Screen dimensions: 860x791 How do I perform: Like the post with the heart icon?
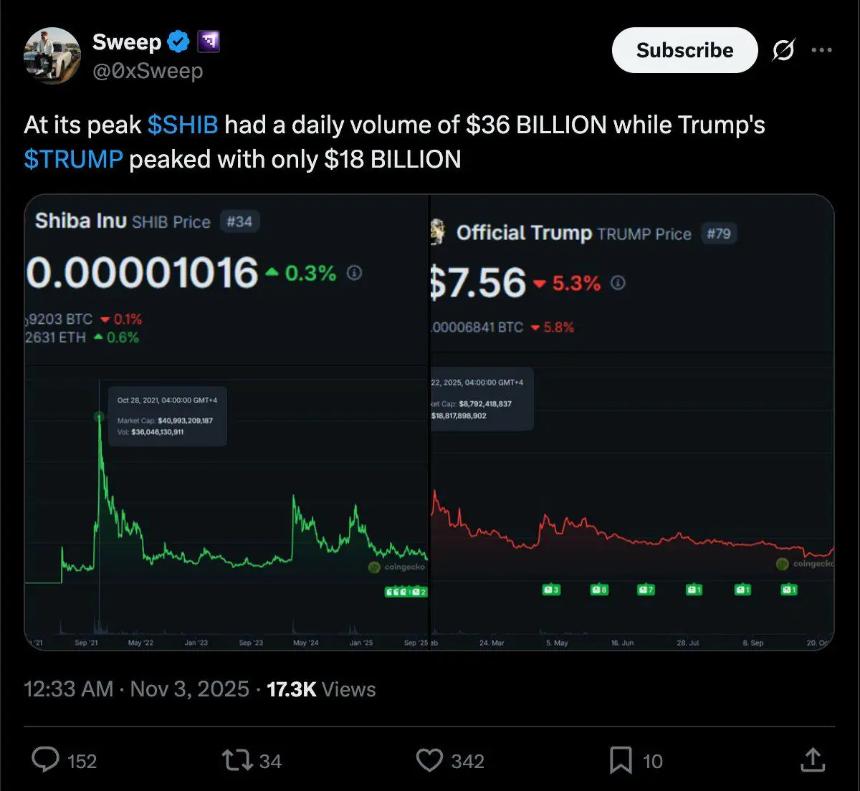pyautogui.click(x=429, y=761)
